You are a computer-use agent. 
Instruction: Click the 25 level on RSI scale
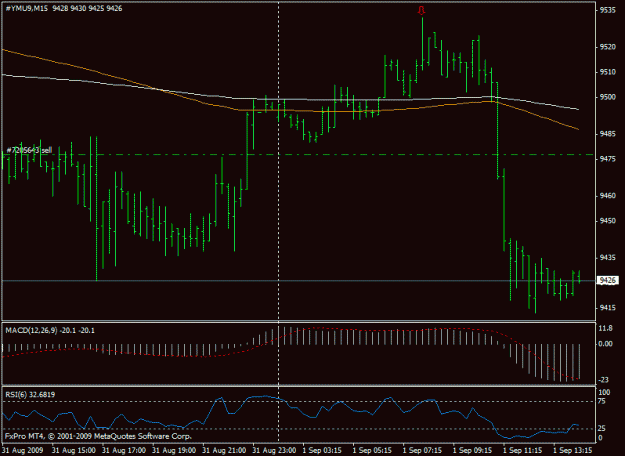pos(603,428)
